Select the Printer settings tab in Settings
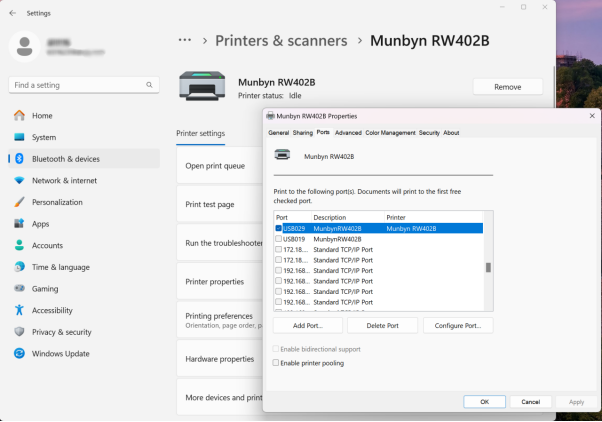The width and height of the screenshot is (602, 422). click(200, 134)
